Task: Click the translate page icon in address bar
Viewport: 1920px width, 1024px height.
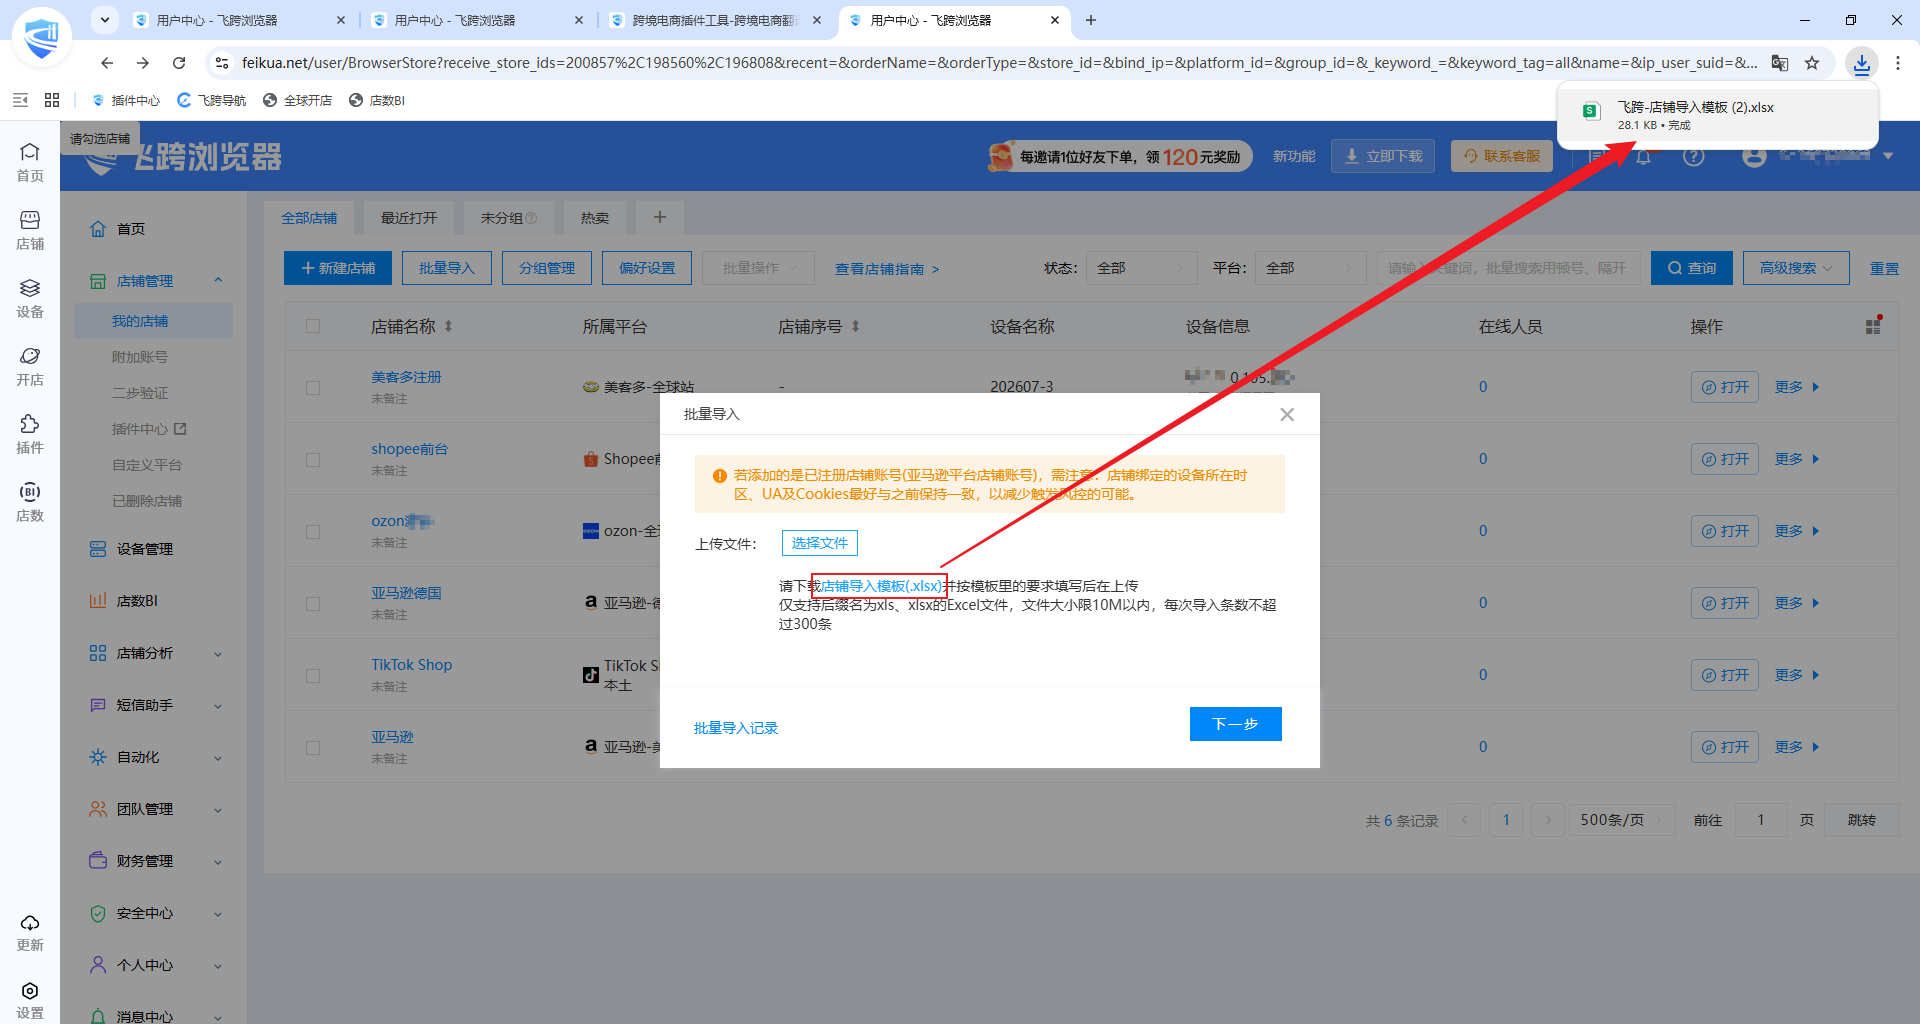Action: tap(1780, 63)
